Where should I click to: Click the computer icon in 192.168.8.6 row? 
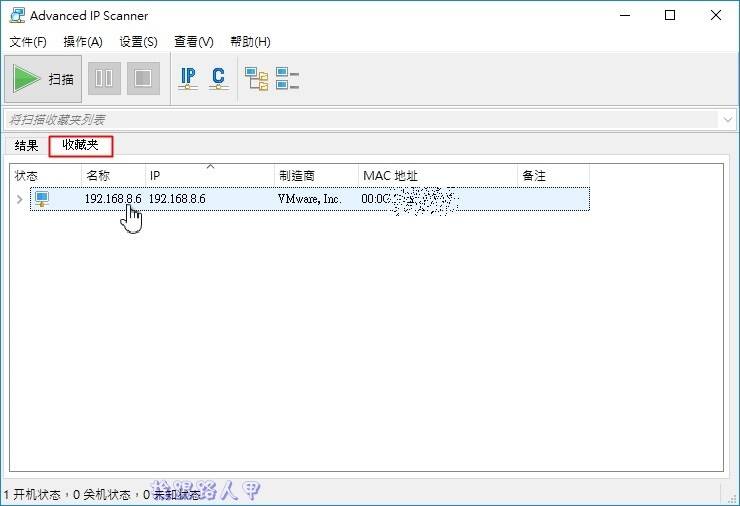[x=42, y=199]
